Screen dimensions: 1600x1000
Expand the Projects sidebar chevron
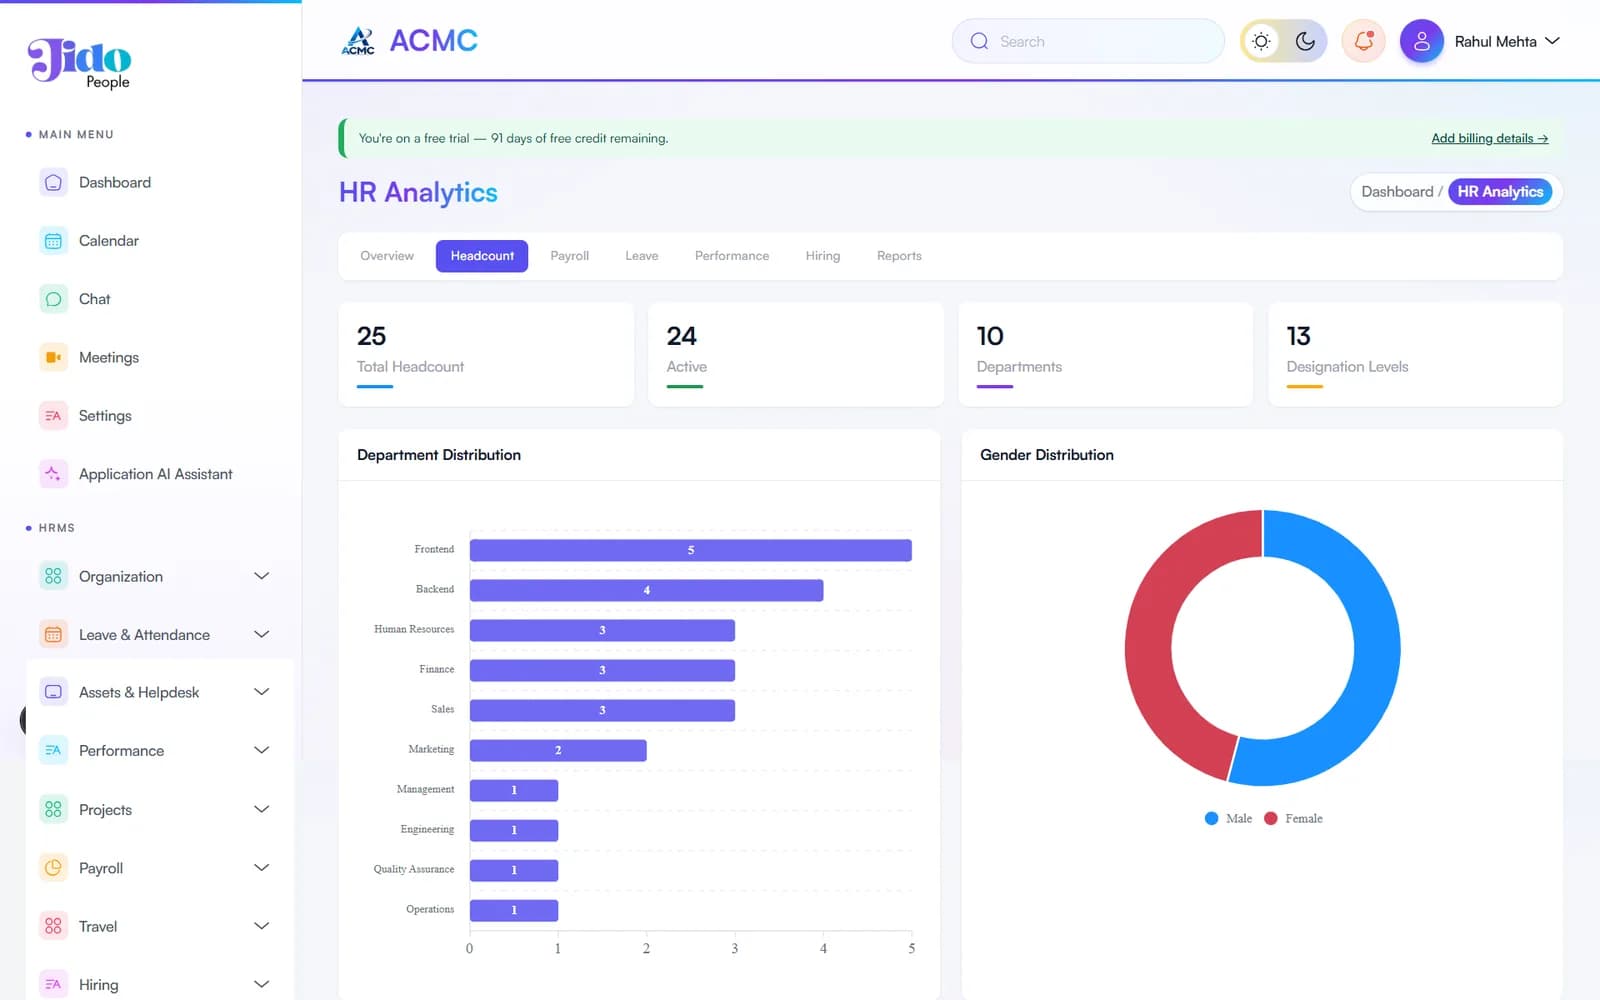tap(262, 809)
